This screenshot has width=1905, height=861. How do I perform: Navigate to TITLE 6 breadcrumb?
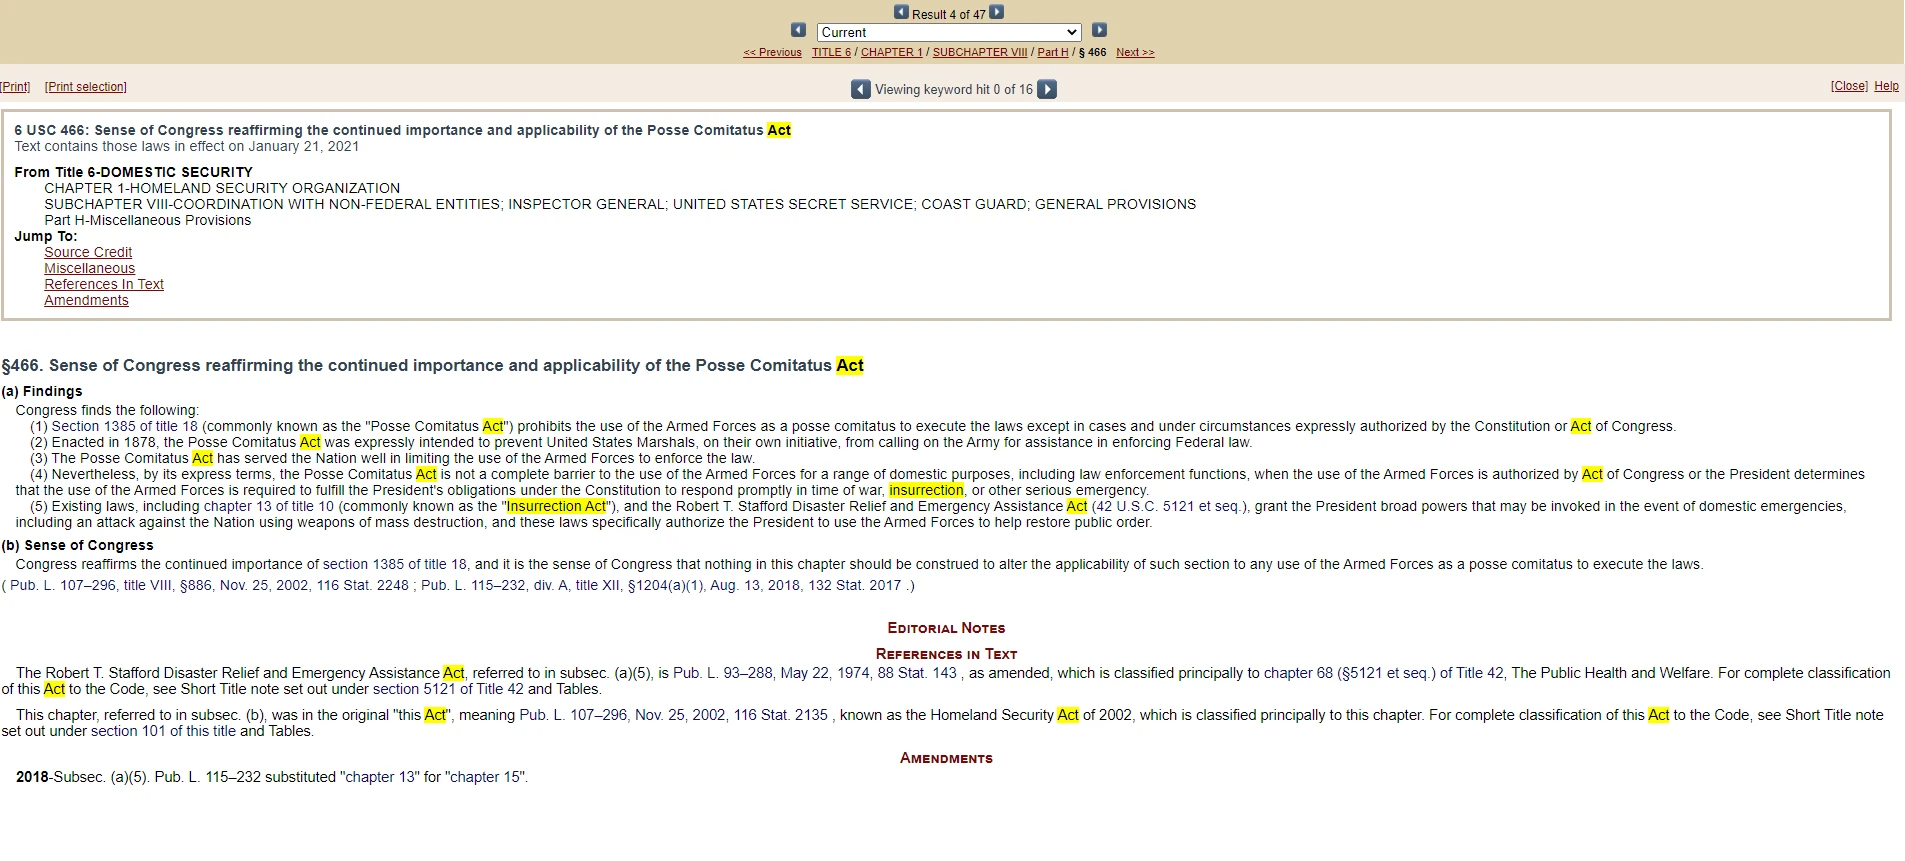pos(831,53)
